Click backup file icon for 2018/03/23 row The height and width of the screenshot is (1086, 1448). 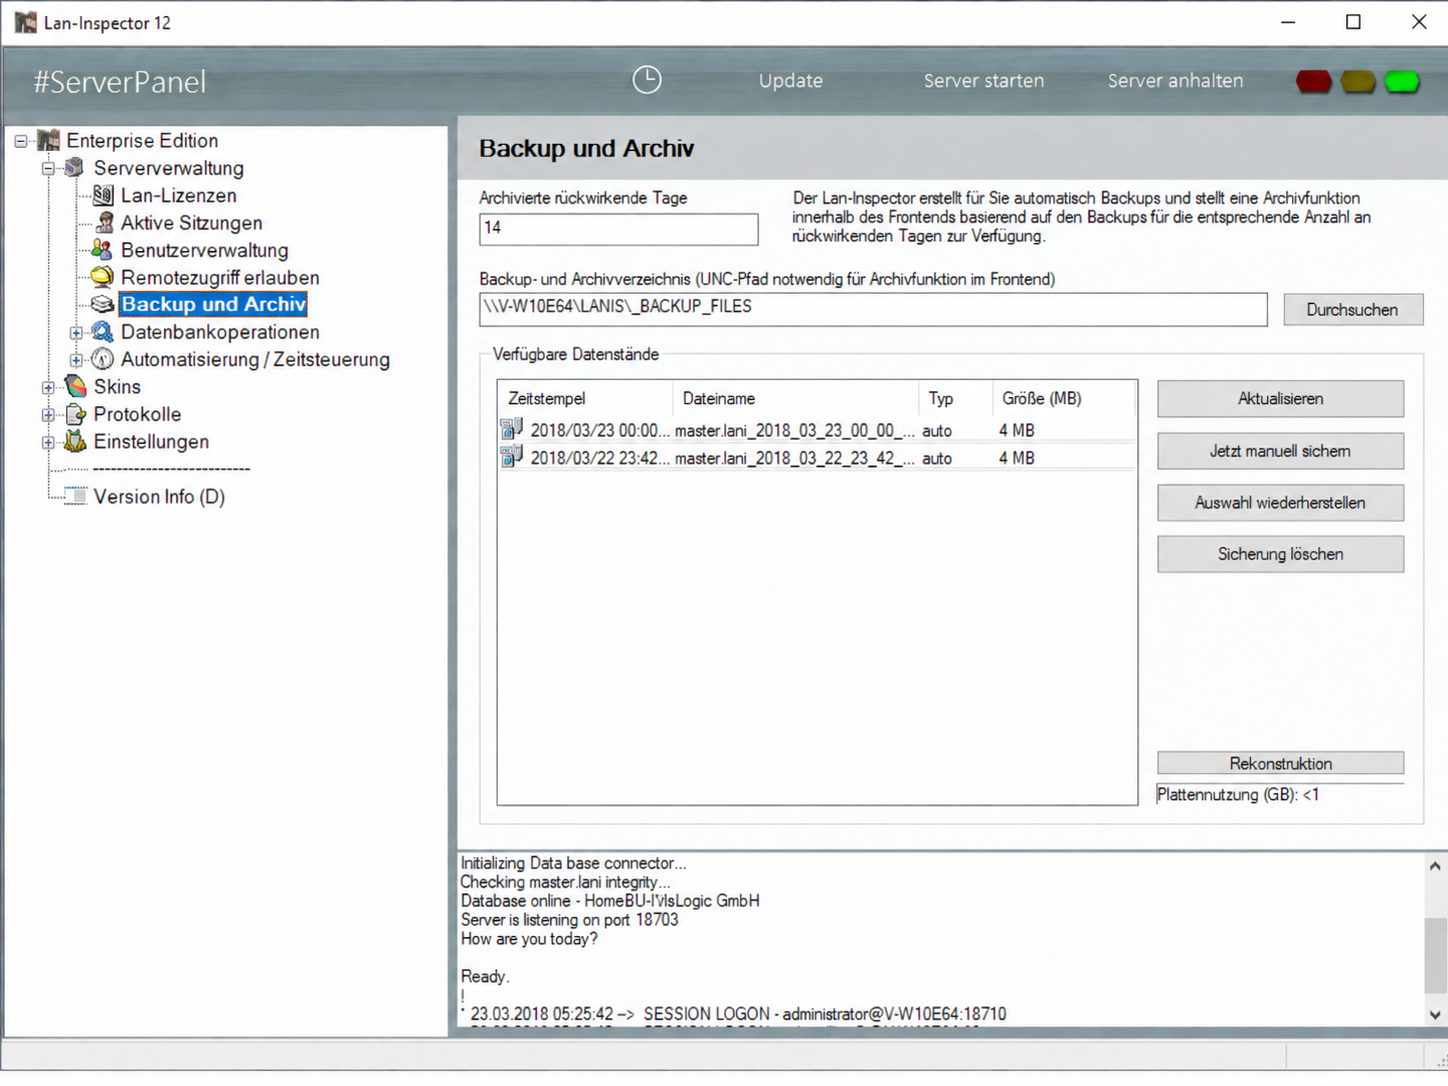(x=512, y=429)
